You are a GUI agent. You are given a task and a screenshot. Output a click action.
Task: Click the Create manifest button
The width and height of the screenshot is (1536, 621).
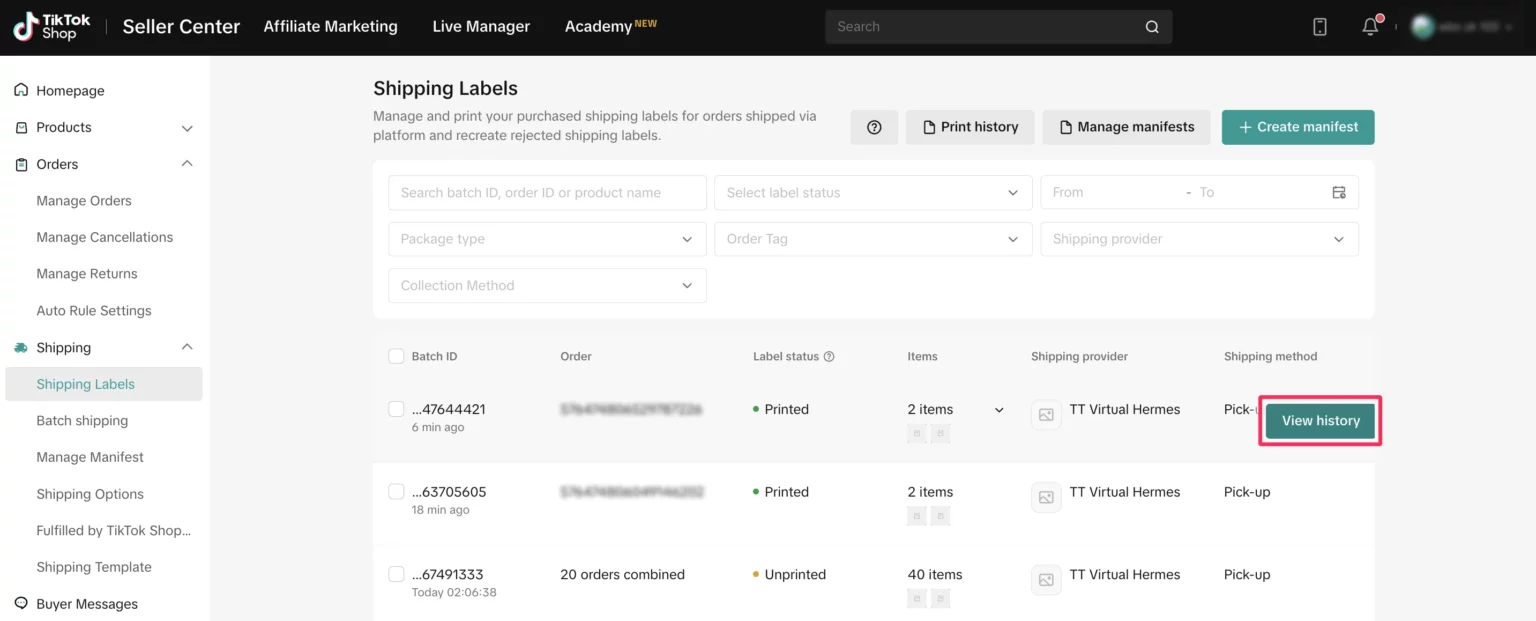click(x=1297, y=127)
